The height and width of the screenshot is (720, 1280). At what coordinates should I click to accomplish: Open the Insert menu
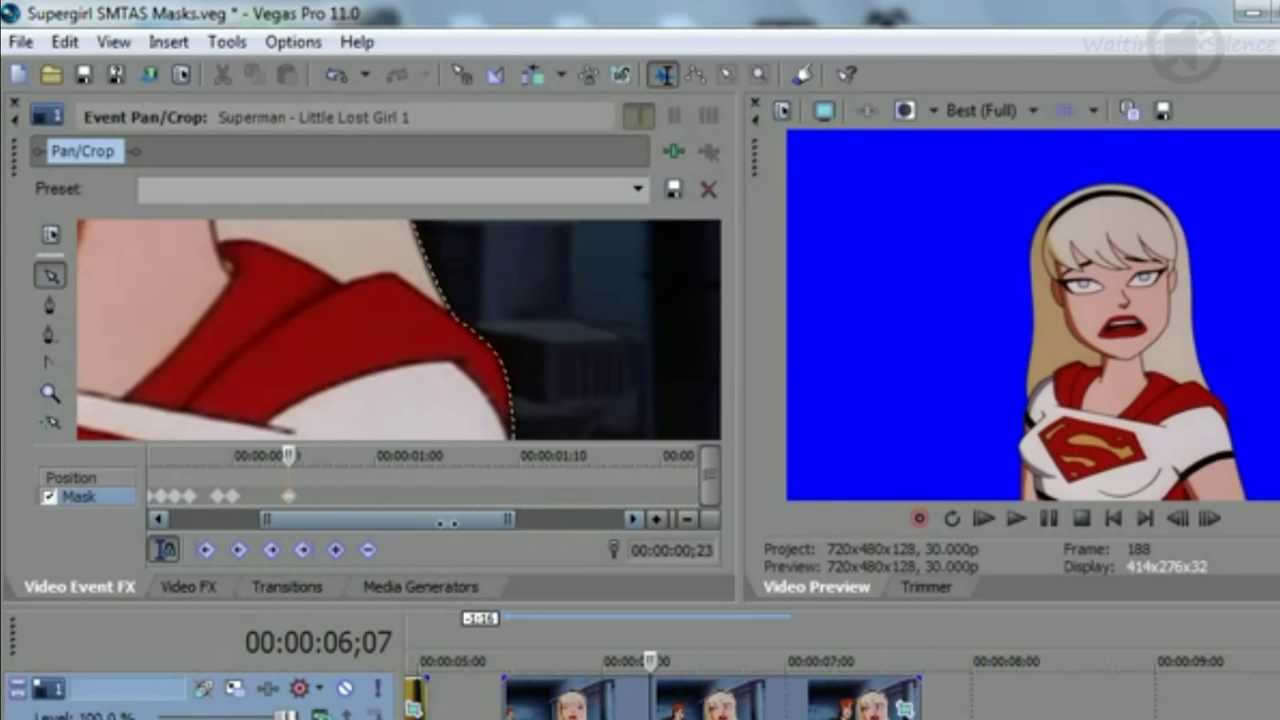pos(168,42)
